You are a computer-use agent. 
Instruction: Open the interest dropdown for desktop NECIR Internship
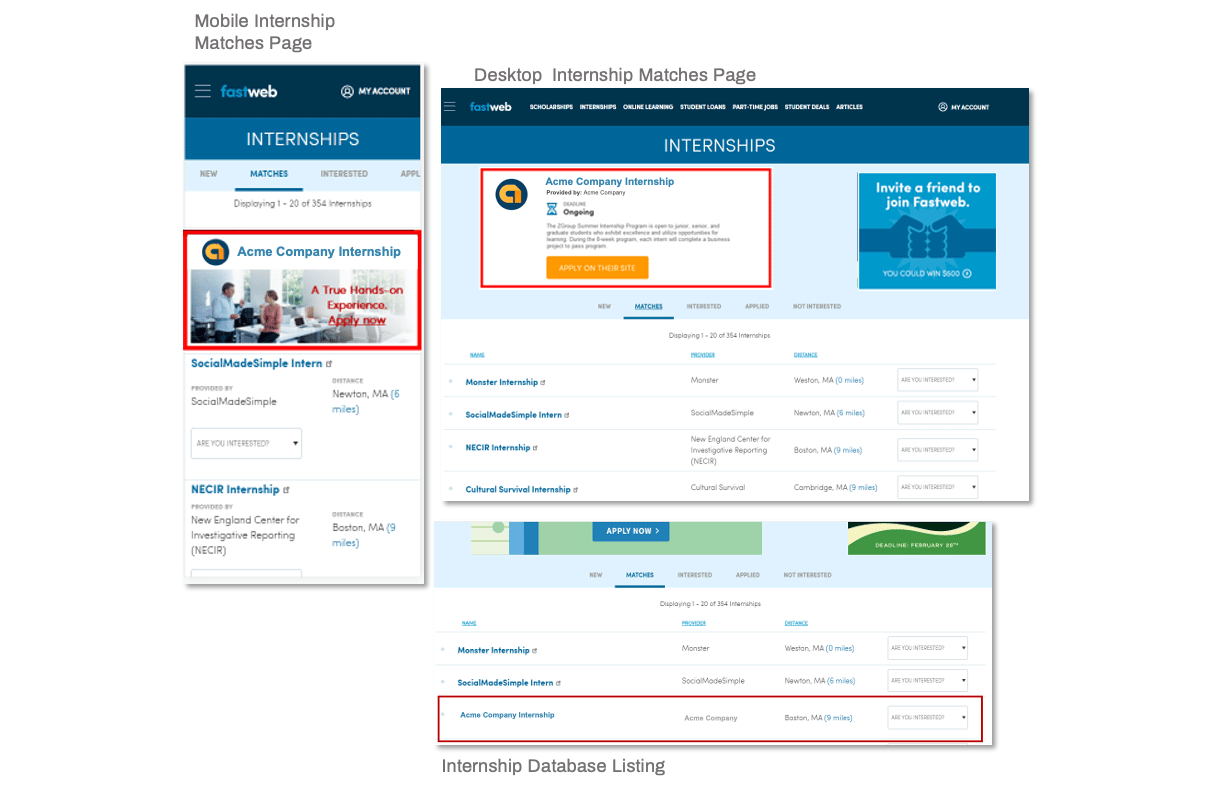[938, 450]
